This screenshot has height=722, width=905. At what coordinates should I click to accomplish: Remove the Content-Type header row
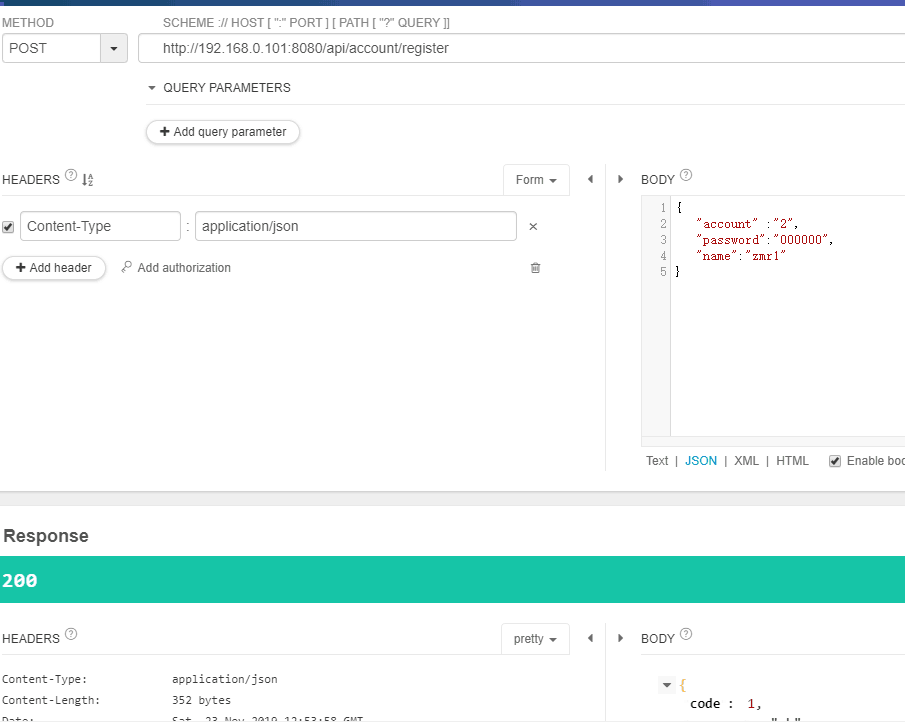pos(533,227)
